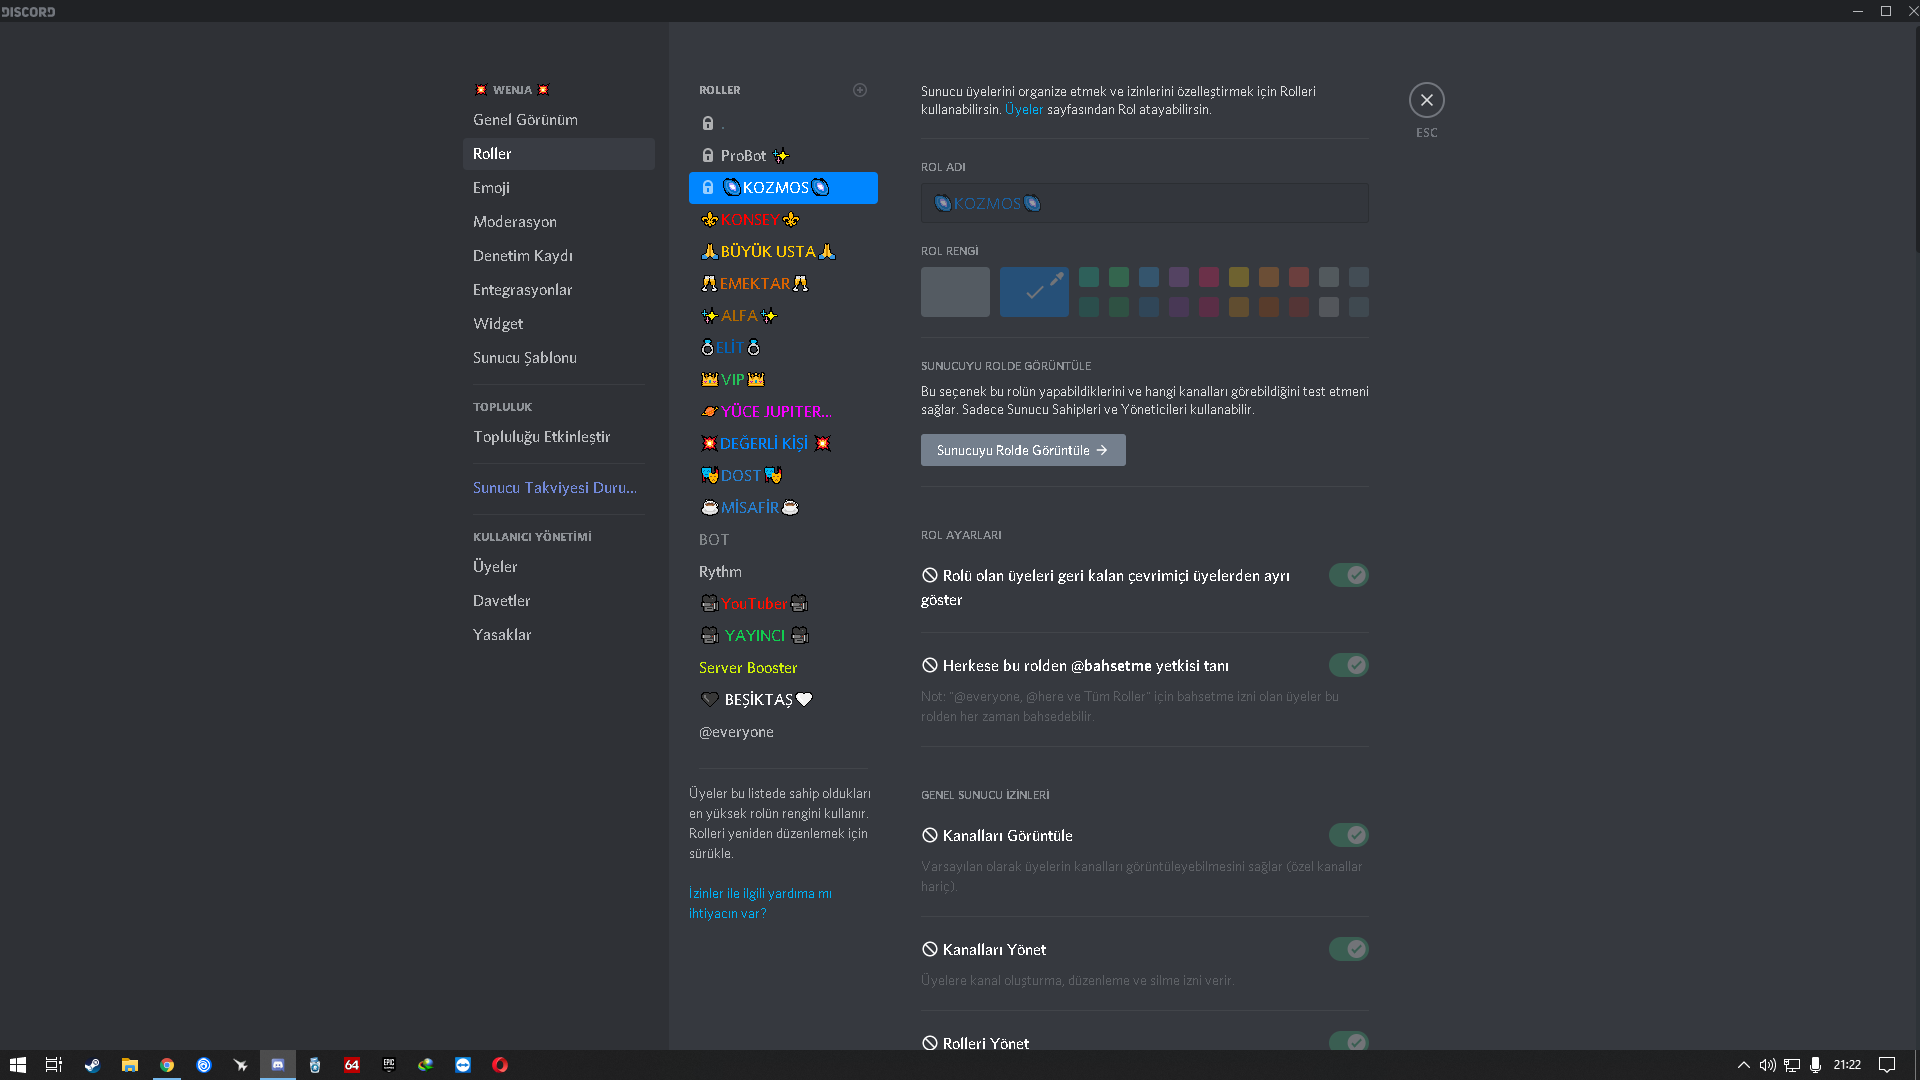Close settings with the ESC X button

[1426, 100]
